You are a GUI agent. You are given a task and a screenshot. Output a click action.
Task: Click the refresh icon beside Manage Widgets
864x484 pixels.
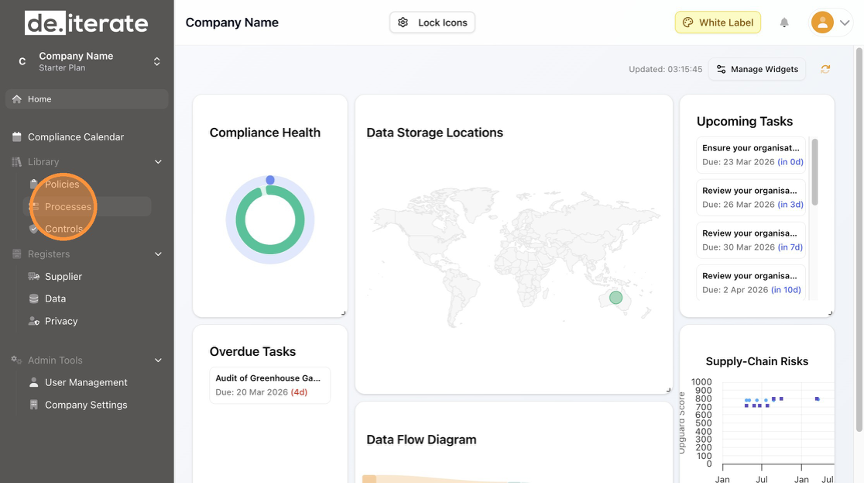825,69
